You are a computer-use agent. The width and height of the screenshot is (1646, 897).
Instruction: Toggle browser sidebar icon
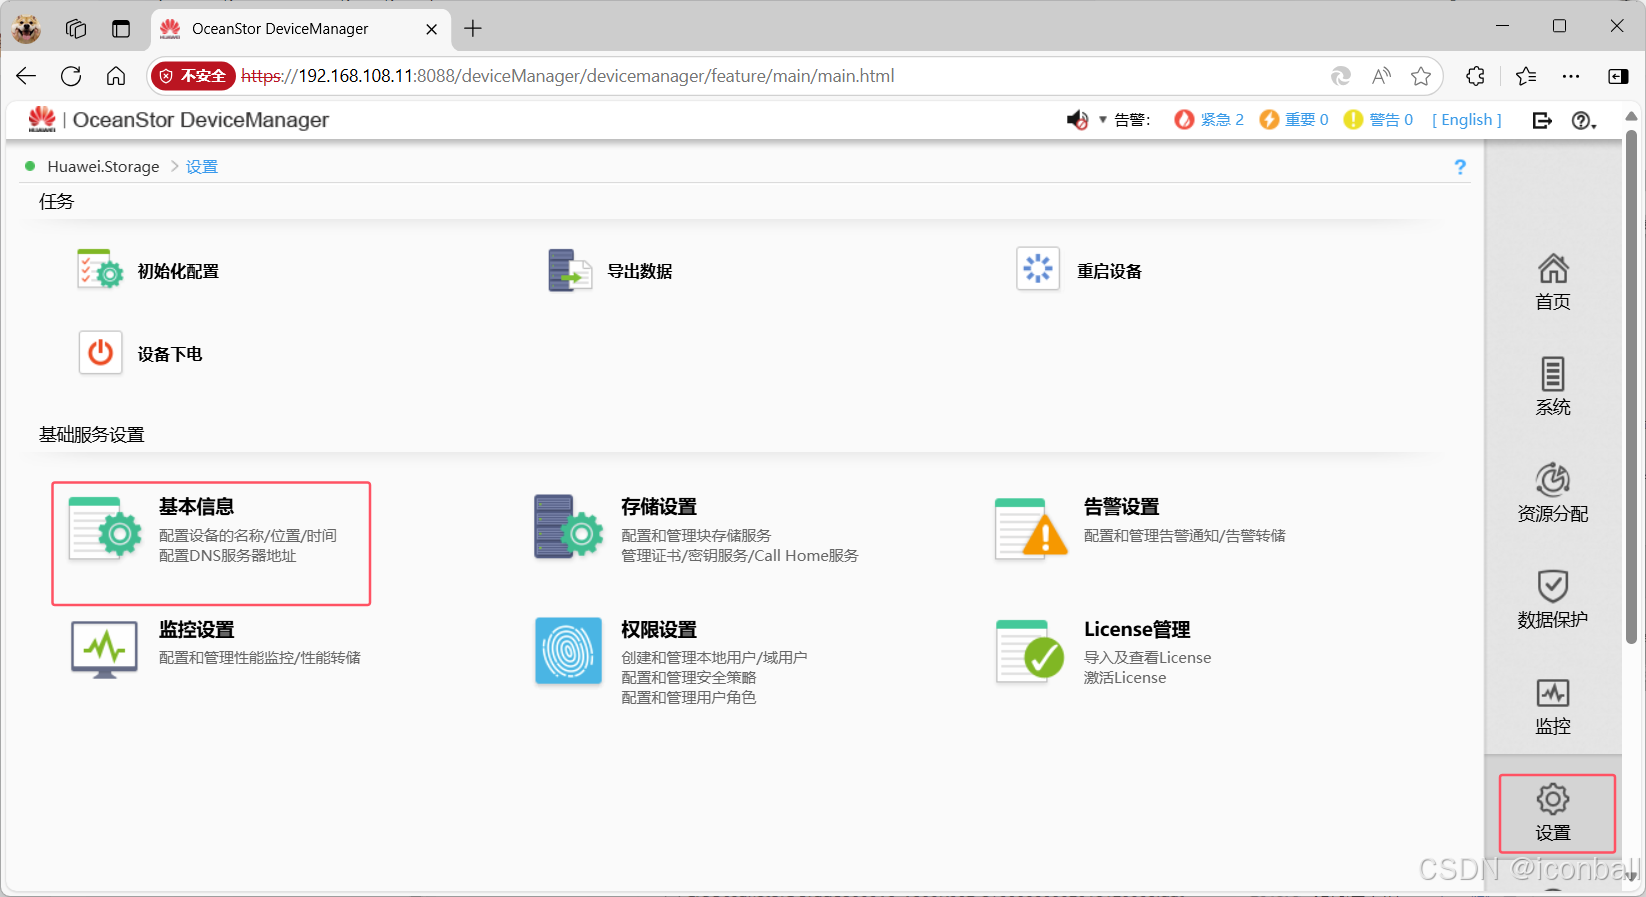(x=1618, y=76)
